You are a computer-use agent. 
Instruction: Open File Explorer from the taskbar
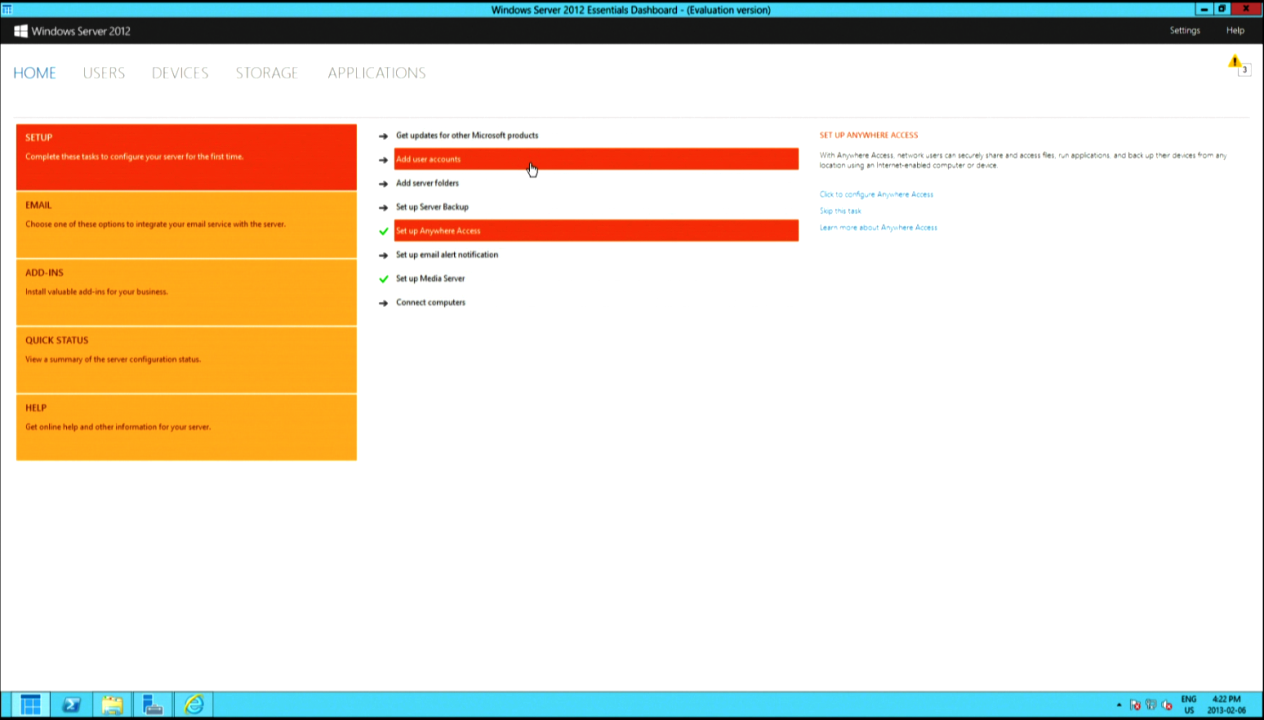112,705
